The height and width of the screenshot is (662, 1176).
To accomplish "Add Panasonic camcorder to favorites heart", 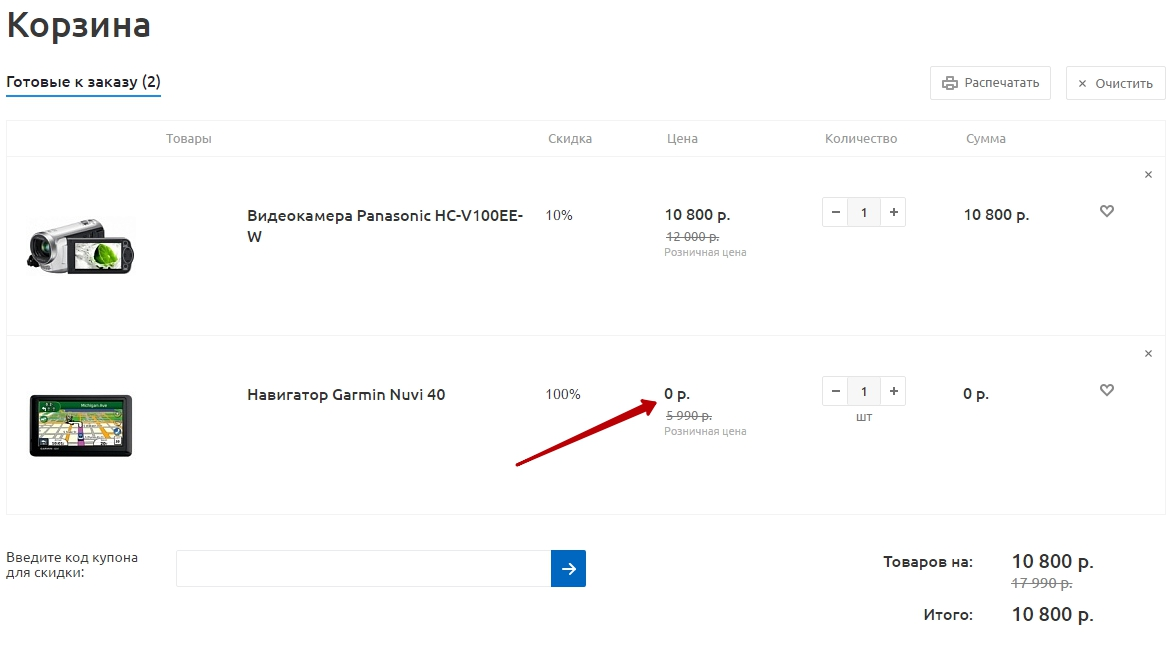I will pyautogui.click(x=1107, y=211).
